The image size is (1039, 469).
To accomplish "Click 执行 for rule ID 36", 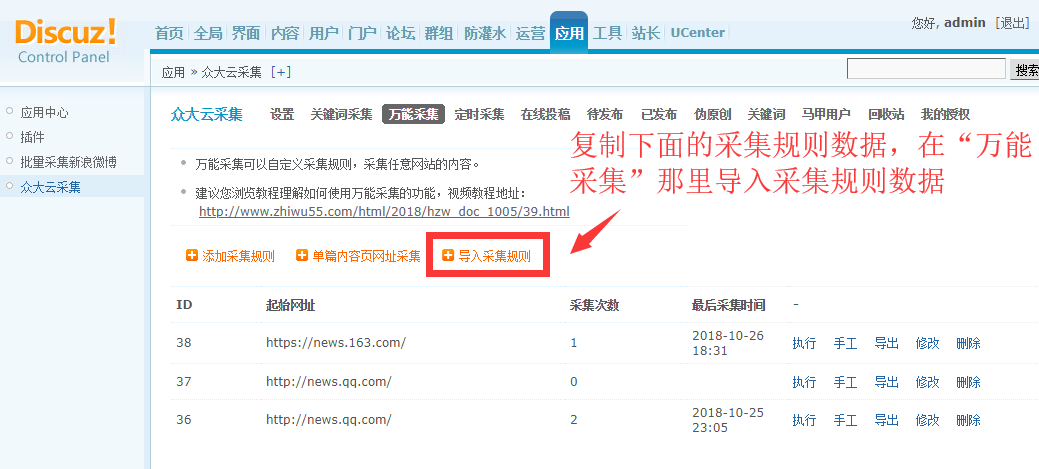I will [804, 420].
